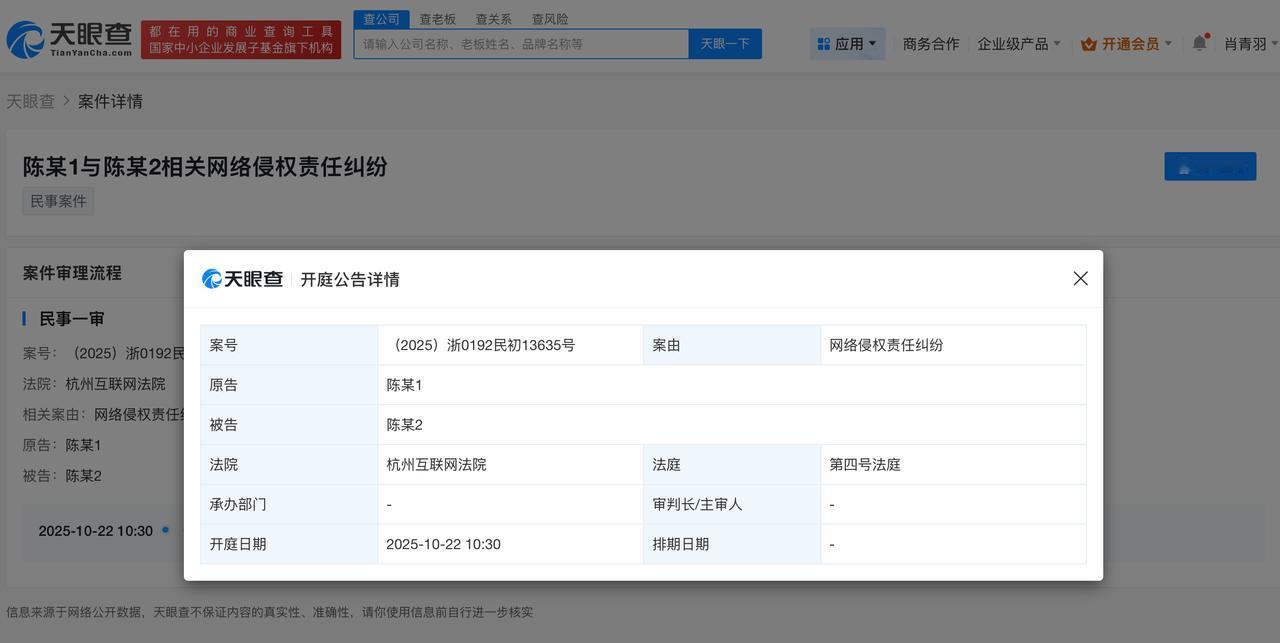Click the case number （2025）浙0192民初13635号 cell
1280x643 pixels.
click(510, 345)
